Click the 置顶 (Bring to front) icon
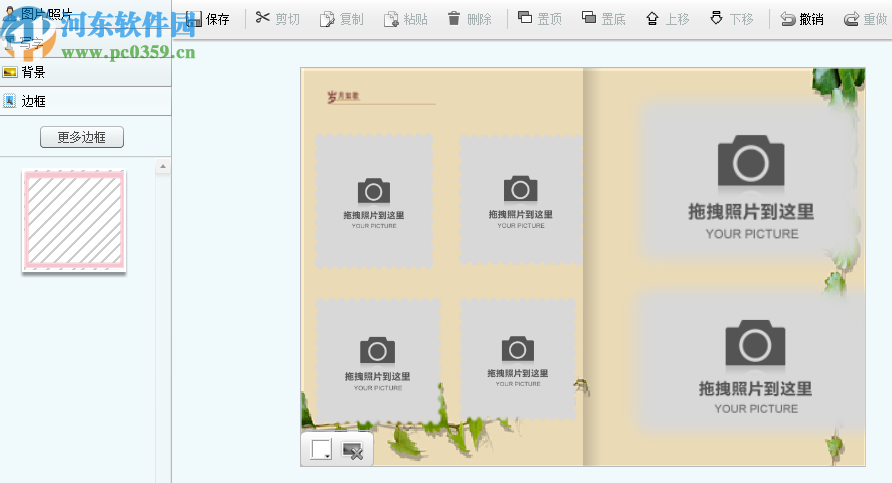The width and height of the screenshot is (892, 483). [x=525, y=18]
